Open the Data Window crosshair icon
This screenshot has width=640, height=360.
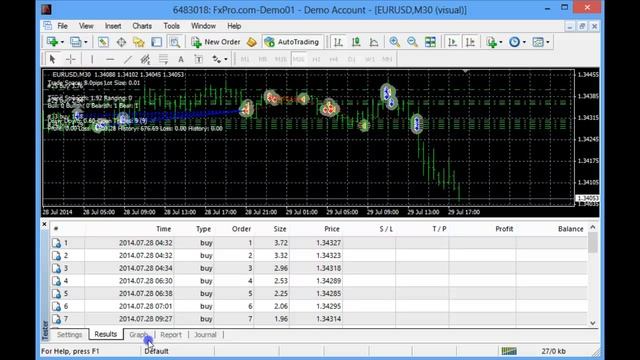coord(121,42)
